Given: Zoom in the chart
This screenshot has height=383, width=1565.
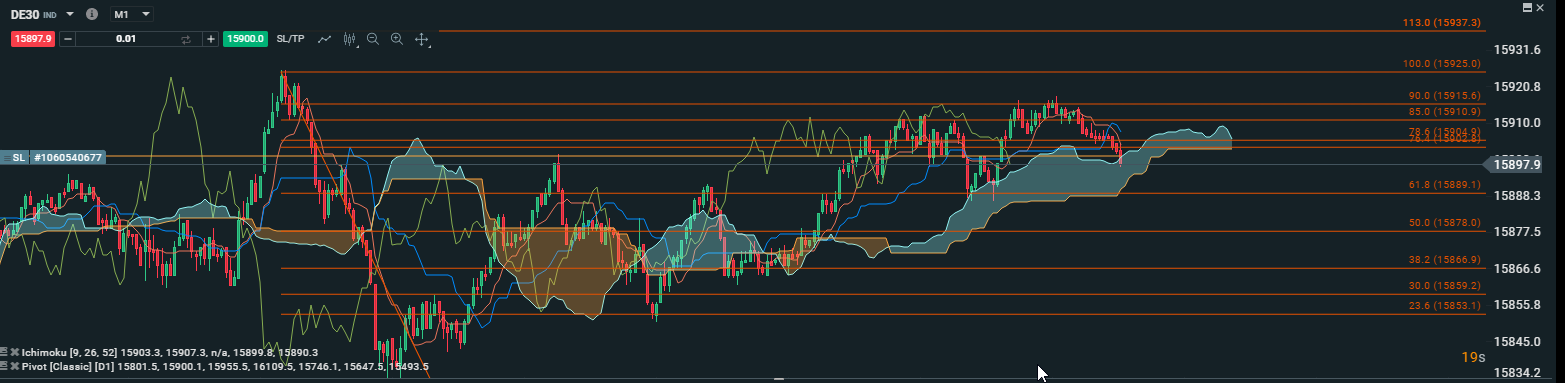Looking at the screenshot, I should 397,39.
